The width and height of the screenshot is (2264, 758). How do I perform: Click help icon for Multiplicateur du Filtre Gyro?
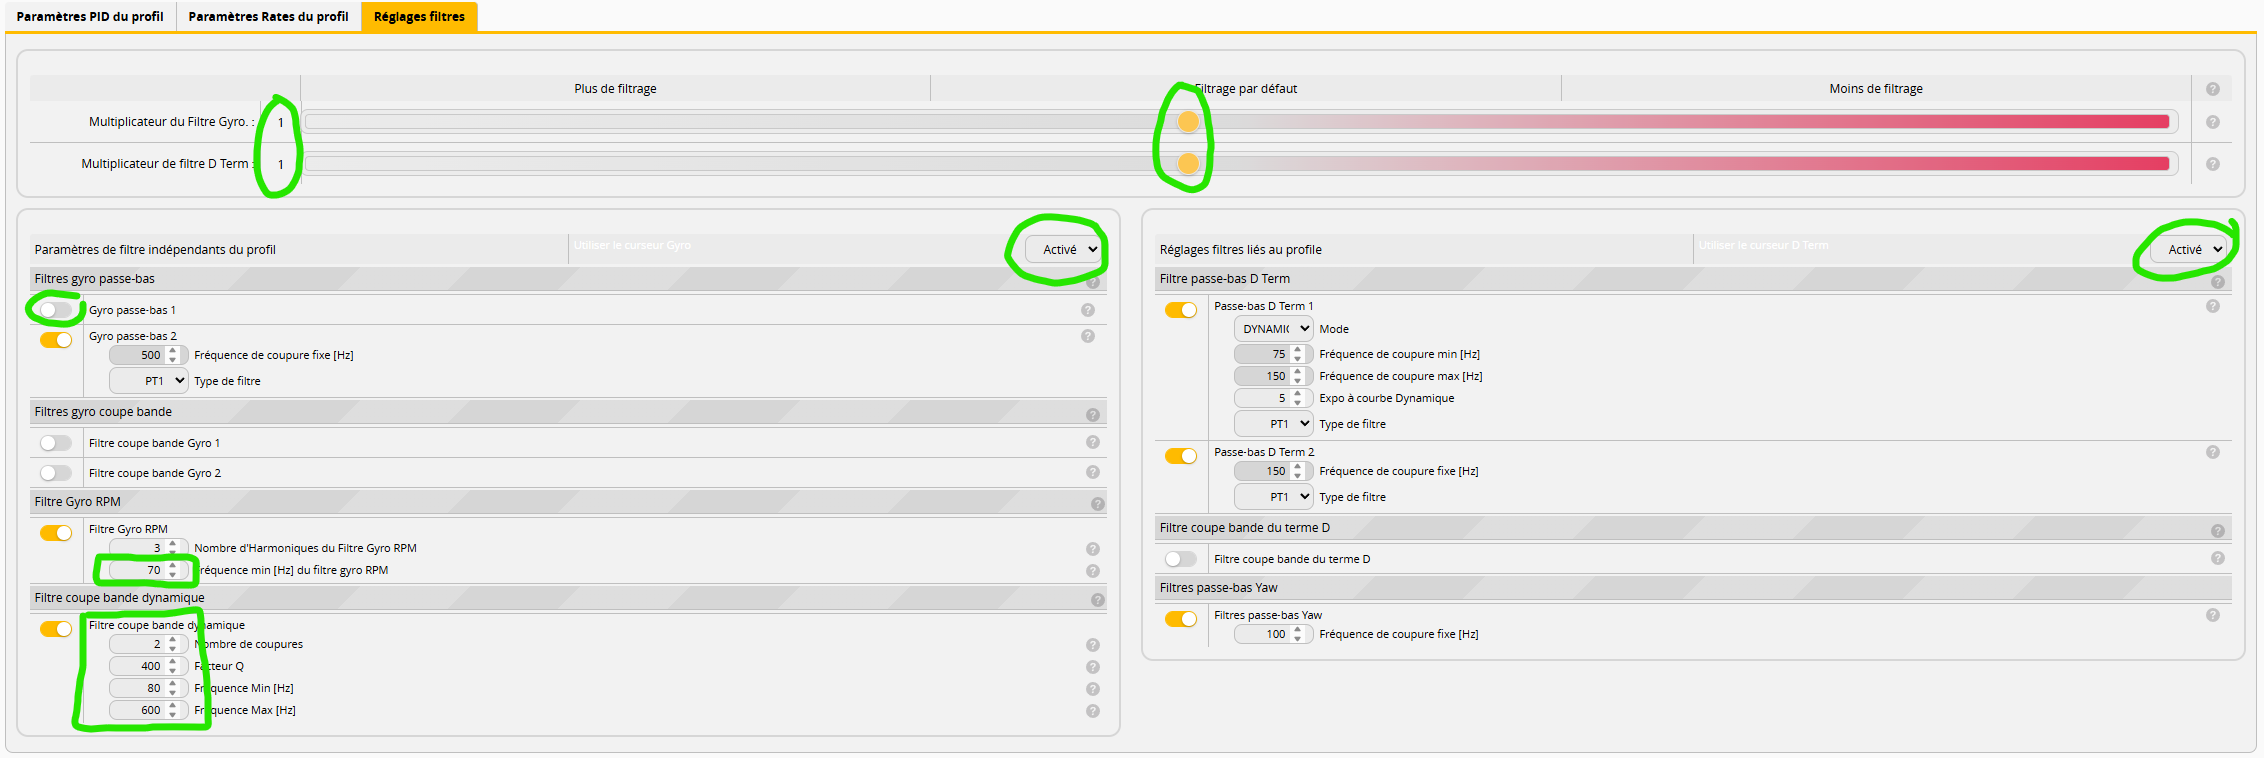(2212, 122)
